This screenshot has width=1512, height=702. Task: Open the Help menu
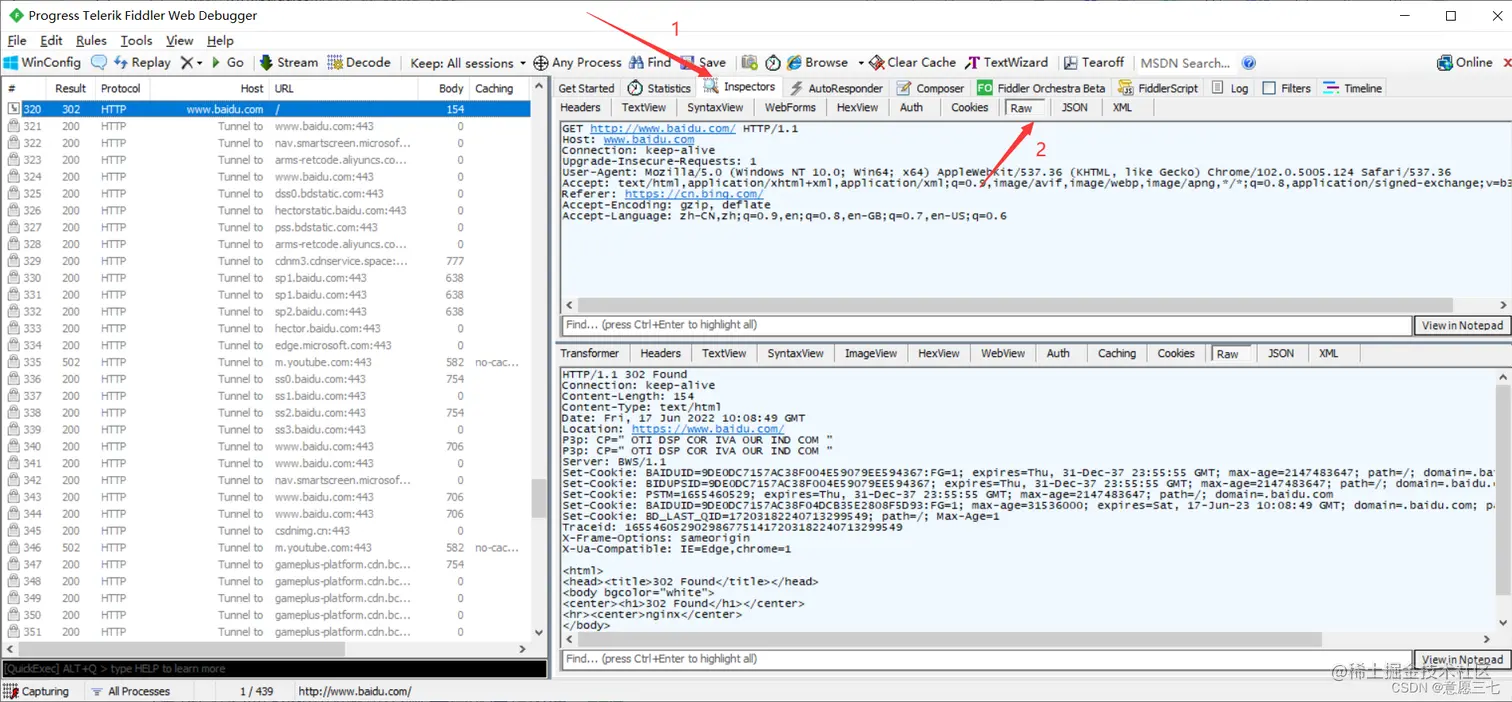220,41
